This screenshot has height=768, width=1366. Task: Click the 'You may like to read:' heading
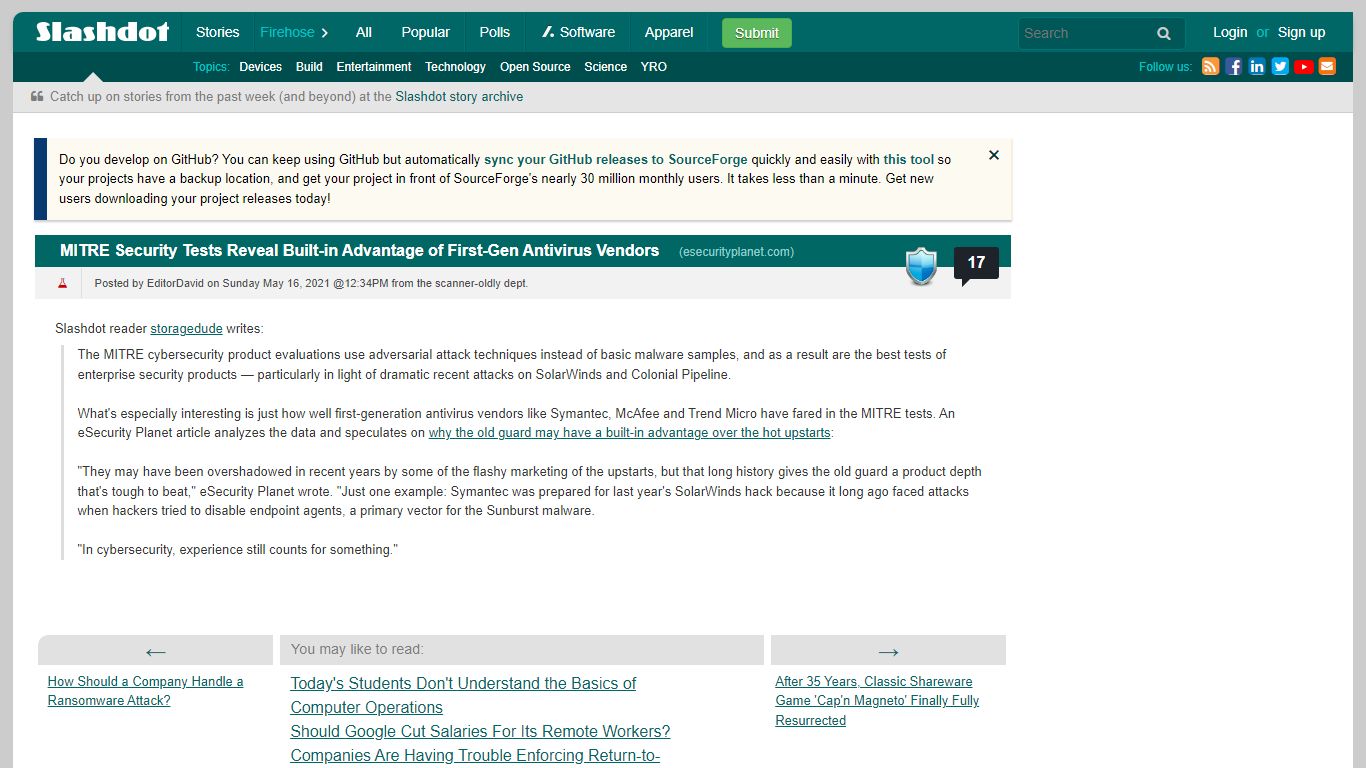pyautogui.click(x=357, y=649)
